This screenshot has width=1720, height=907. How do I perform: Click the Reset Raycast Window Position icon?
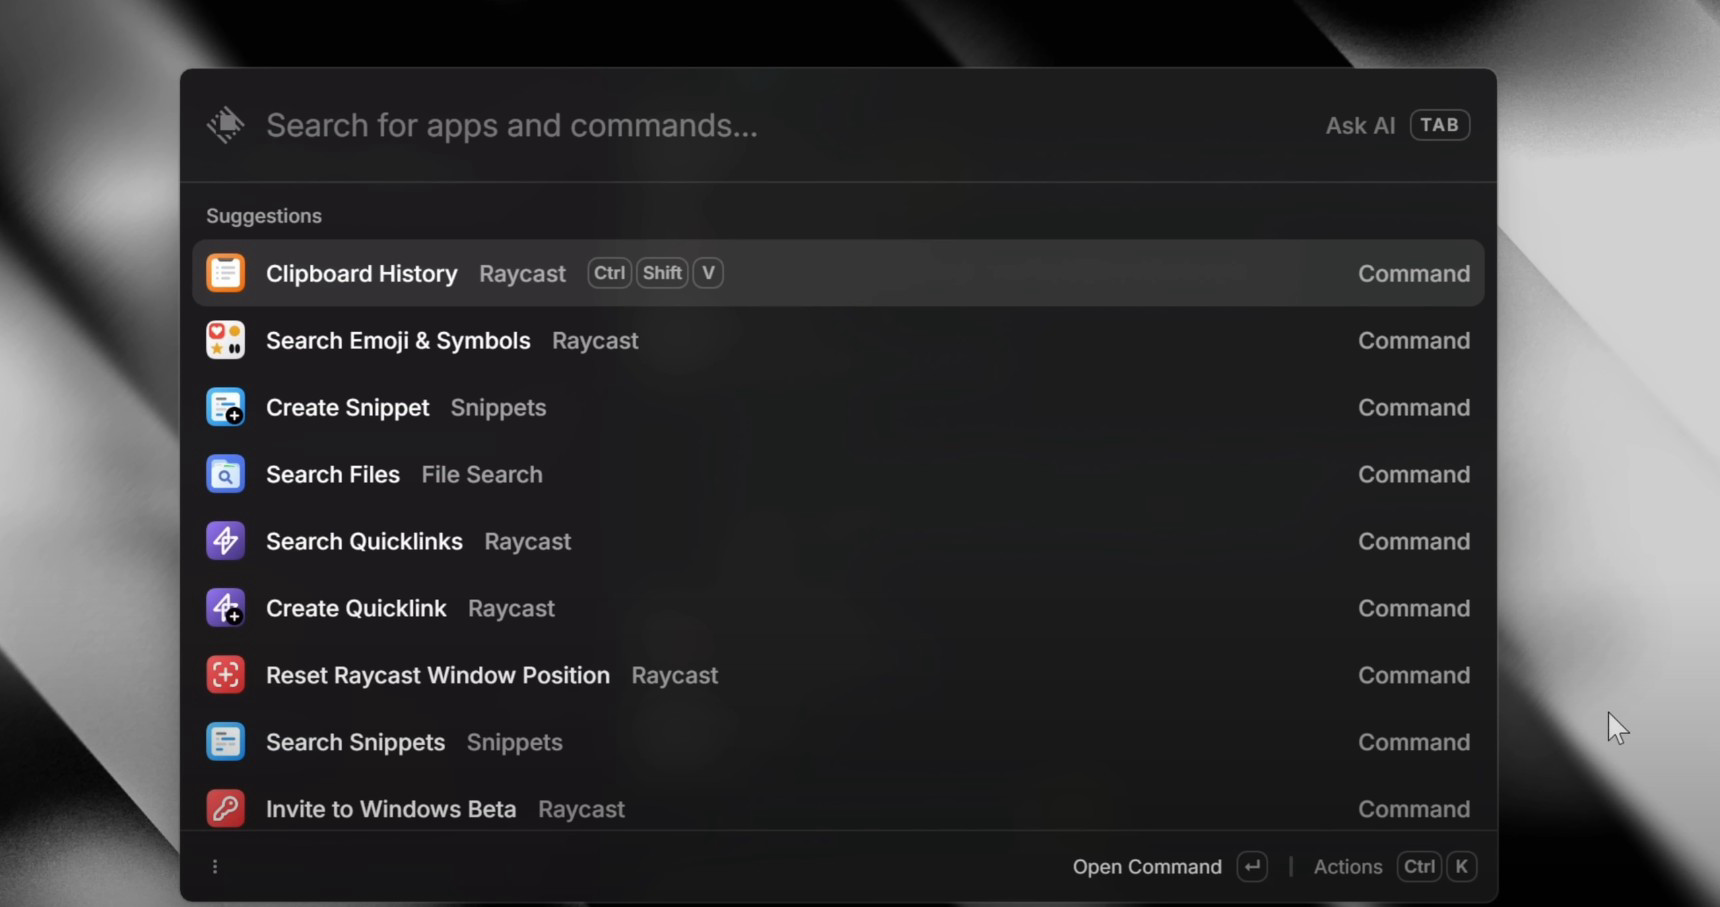(225, 675)
